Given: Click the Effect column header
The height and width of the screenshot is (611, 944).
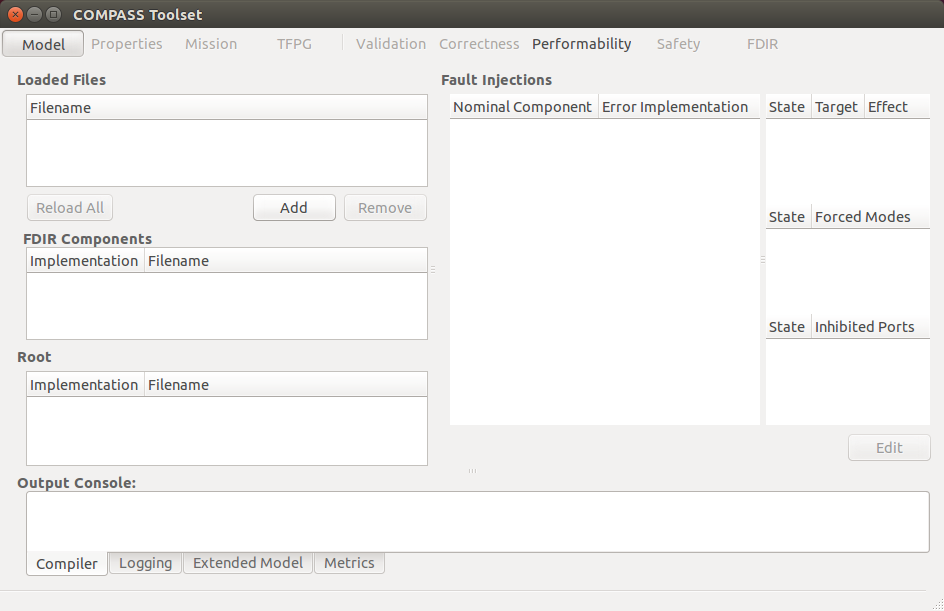Looking at the screenshot, I should coord(897,107).
